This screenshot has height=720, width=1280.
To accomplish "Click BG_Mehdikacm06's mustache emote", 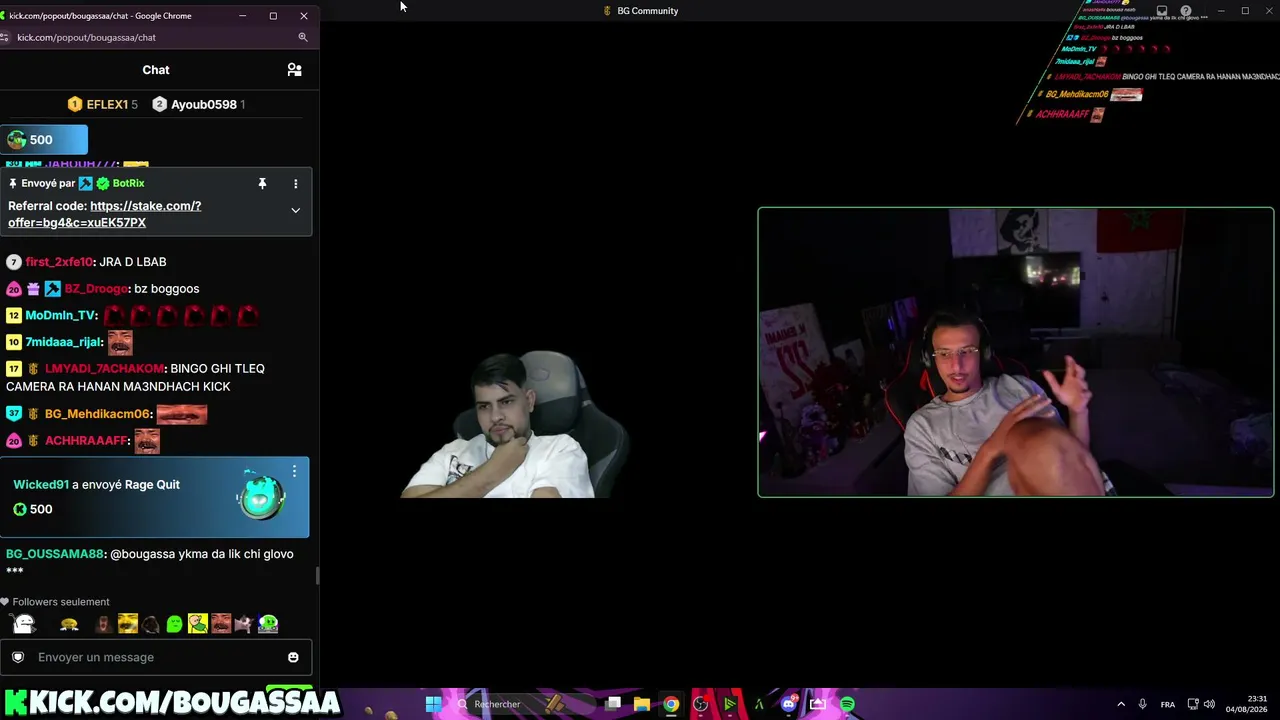I will [x=182, y=414].
